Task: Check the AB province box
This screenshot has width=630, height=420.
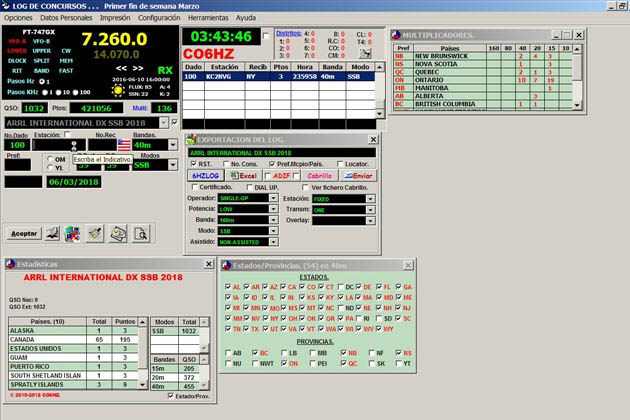Action: point(228,353)
